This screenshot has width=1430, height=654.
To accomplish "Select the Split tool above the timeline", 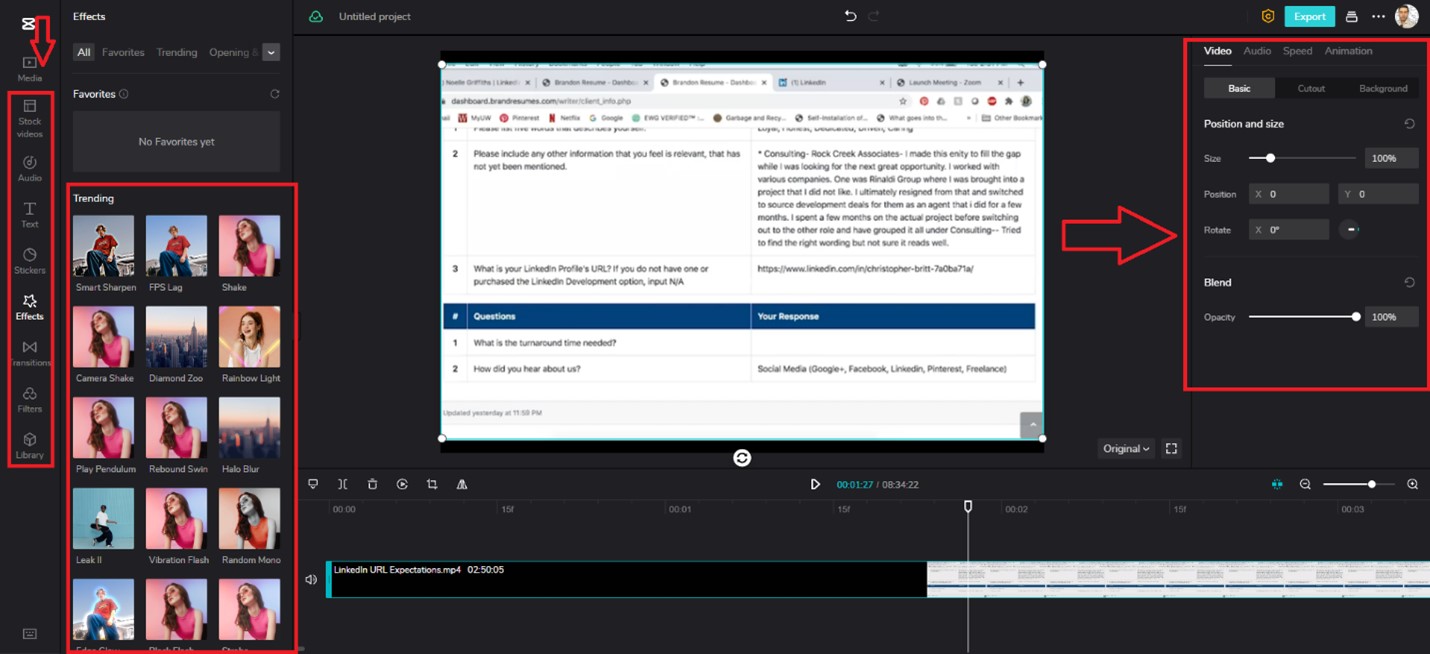I will (x=343, y=483).
